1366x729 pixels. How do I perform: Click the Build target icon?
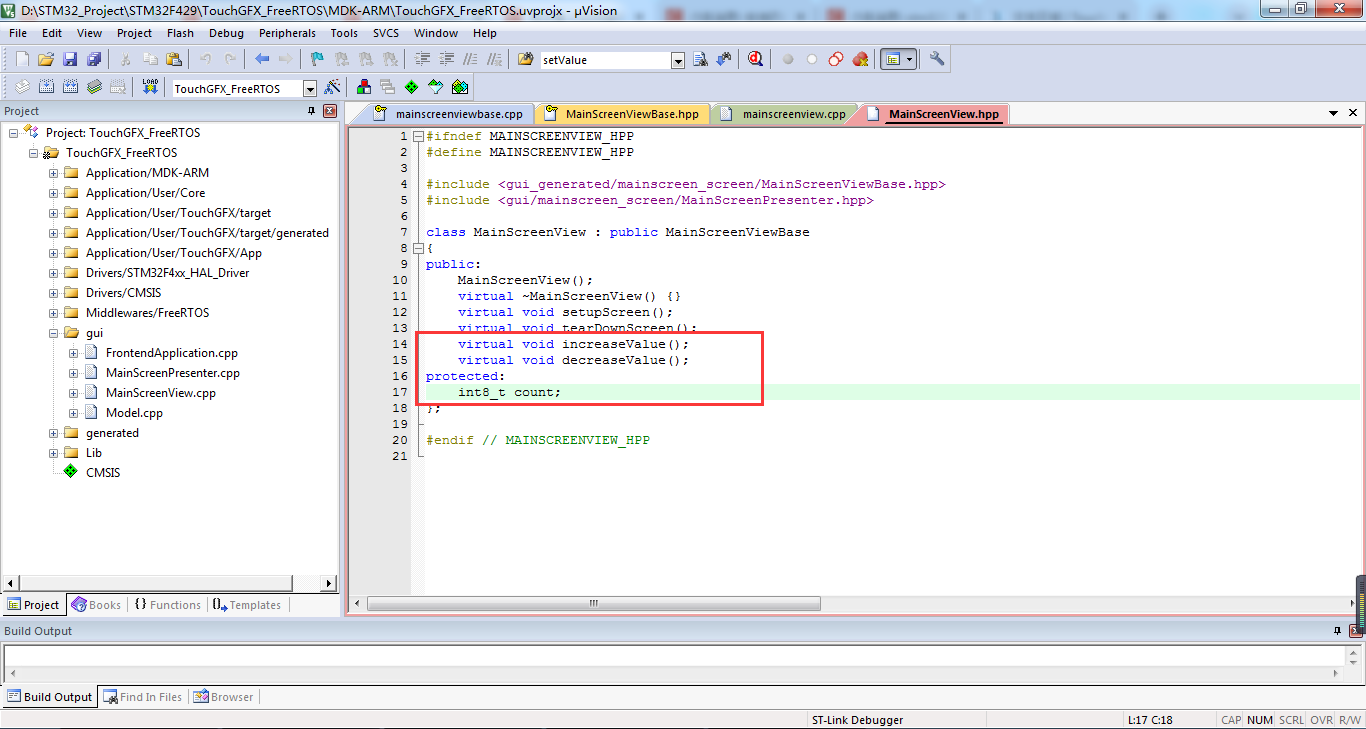[x=46, y=88]
